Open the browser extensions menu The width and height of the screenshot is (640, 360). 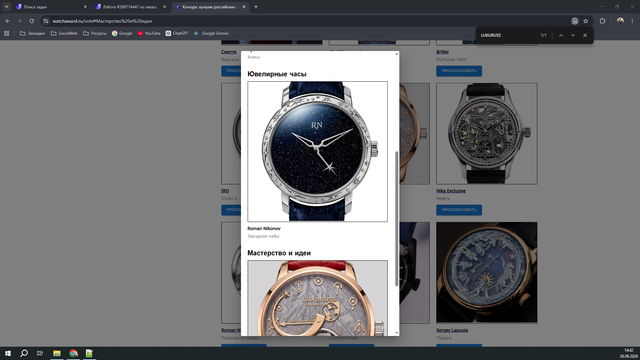click(602, 21)
